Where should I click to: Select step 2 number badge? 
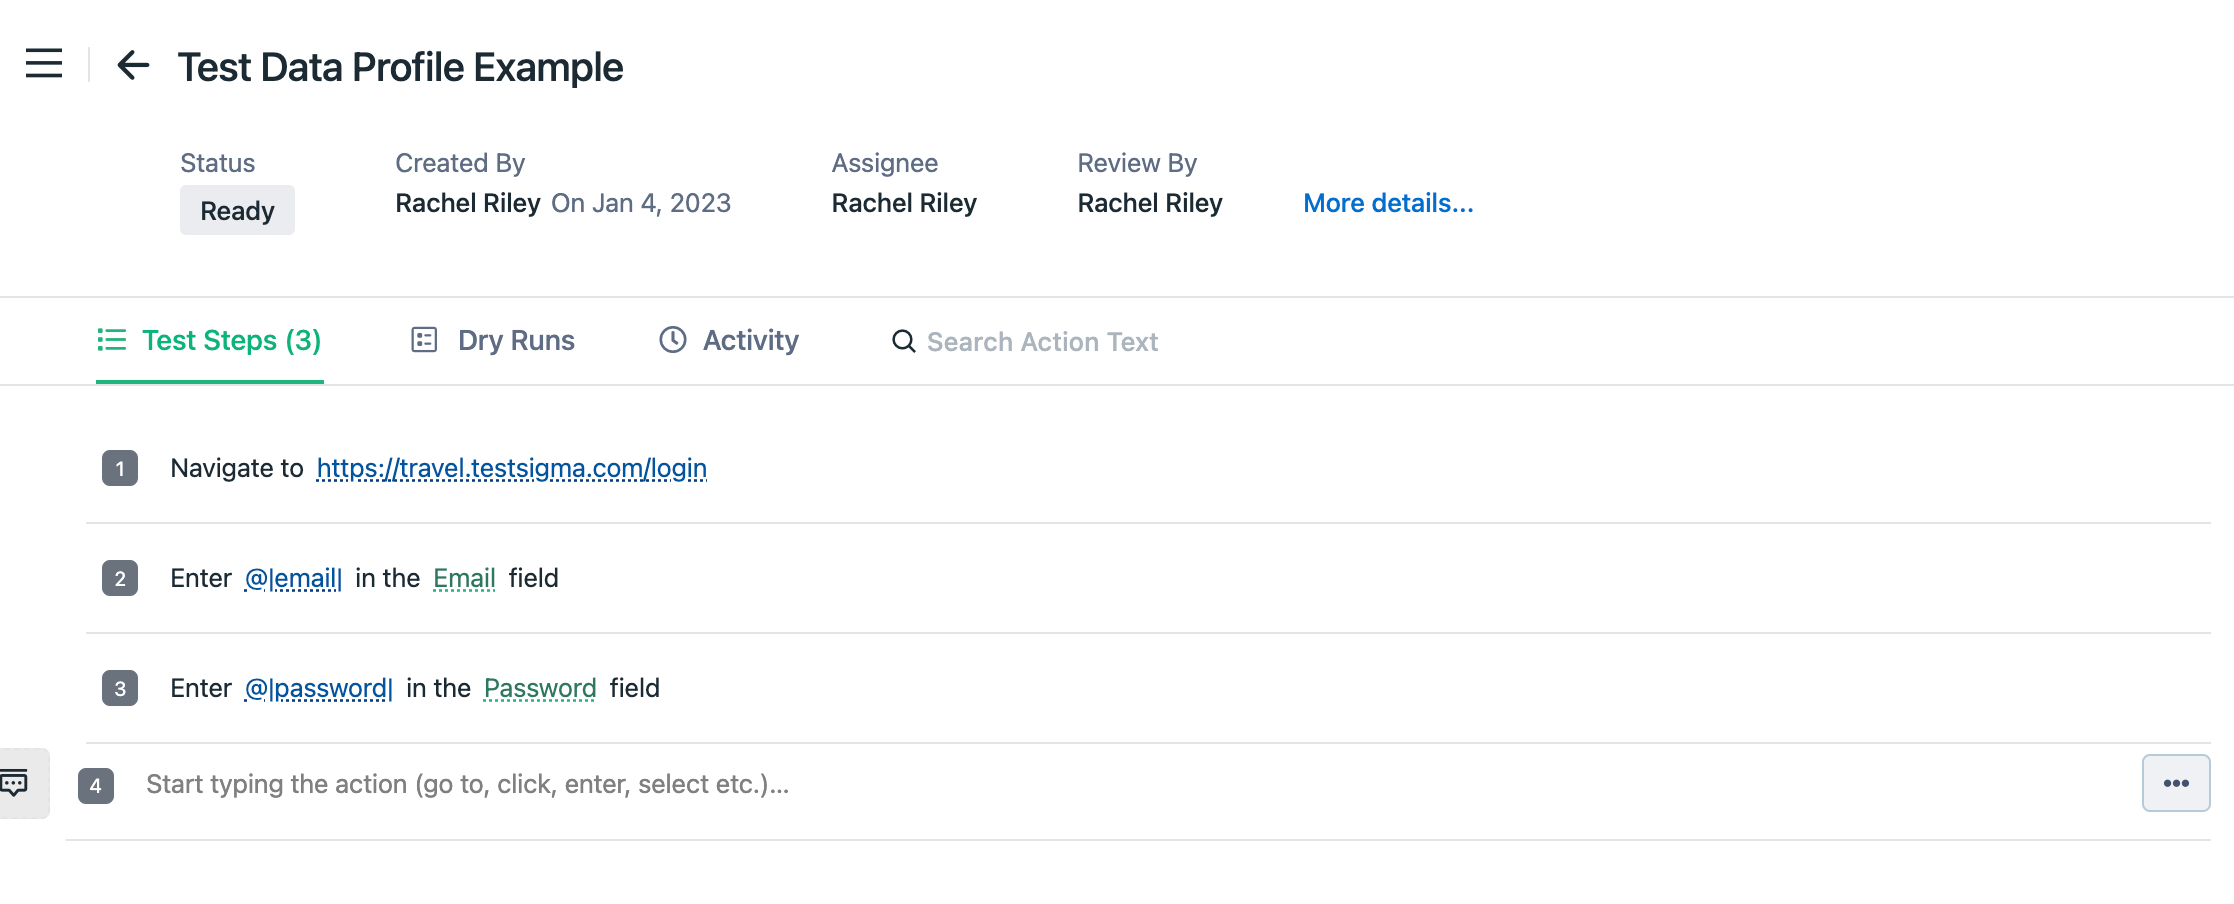(x=120, y=578)
